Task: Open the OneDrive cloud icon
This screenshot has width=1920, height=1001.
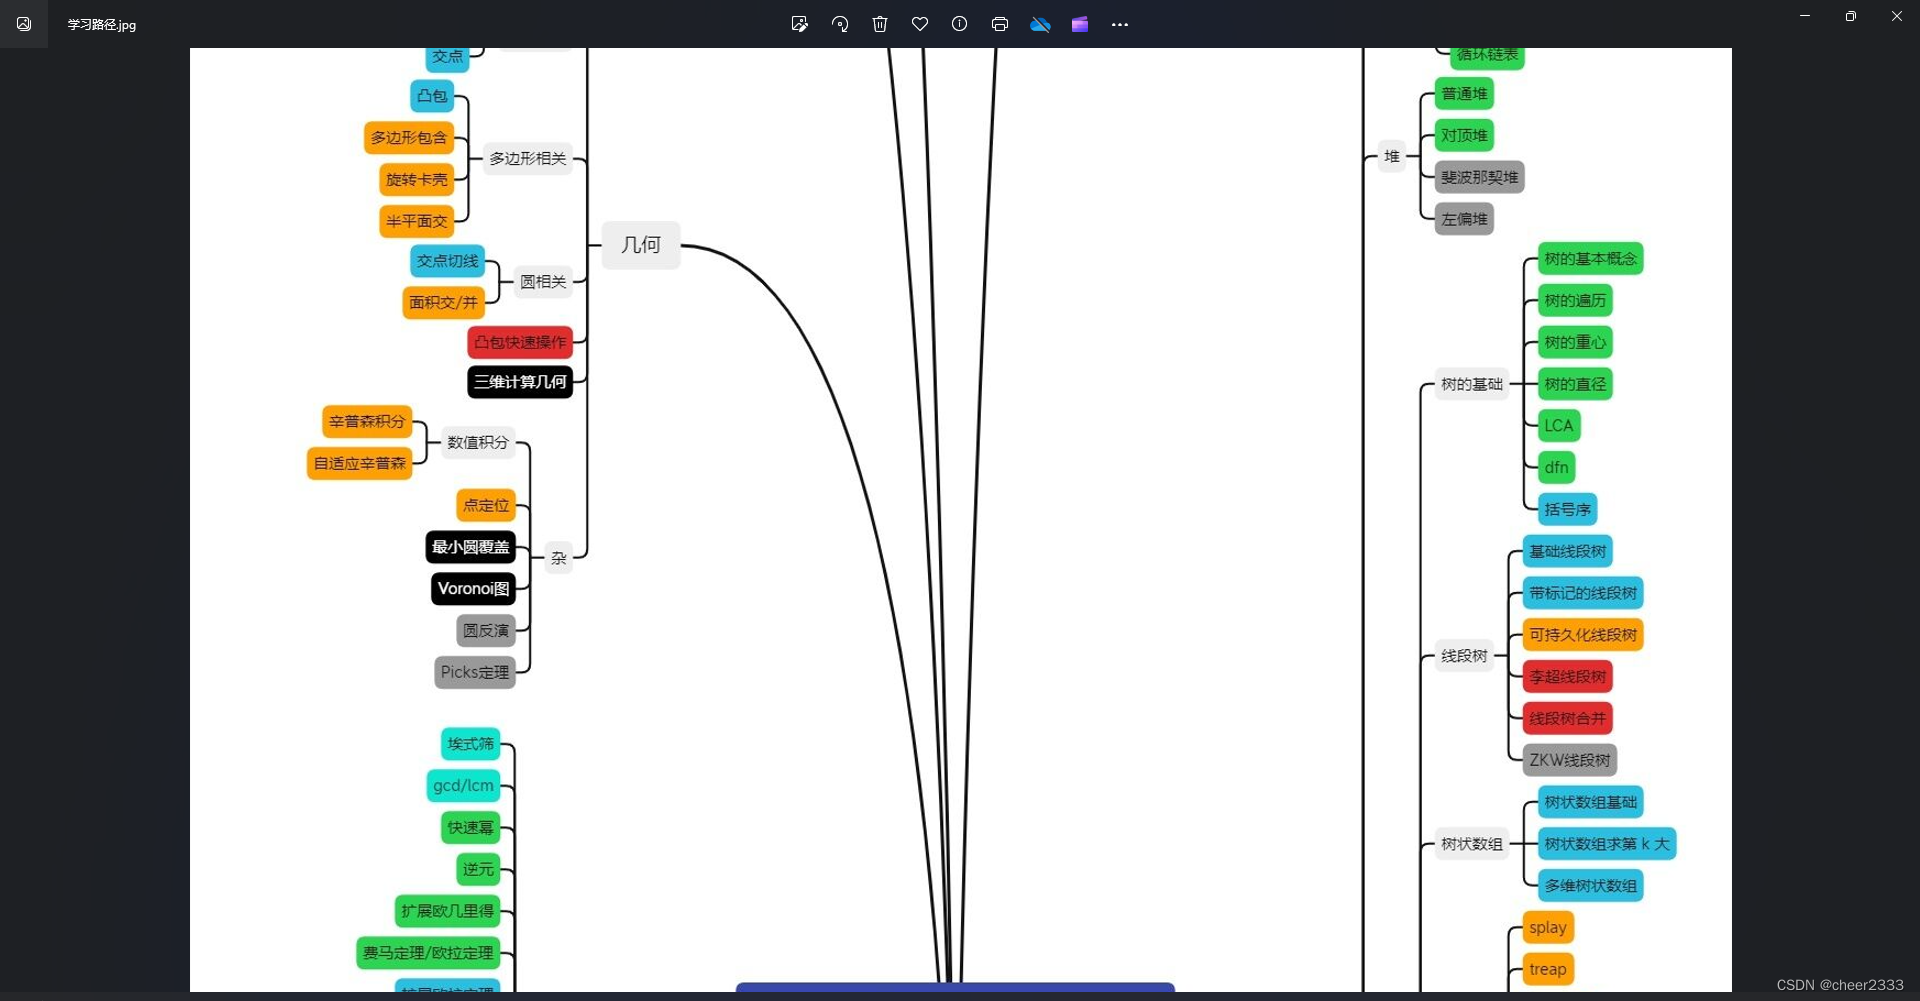Action: pos(1040,24)
